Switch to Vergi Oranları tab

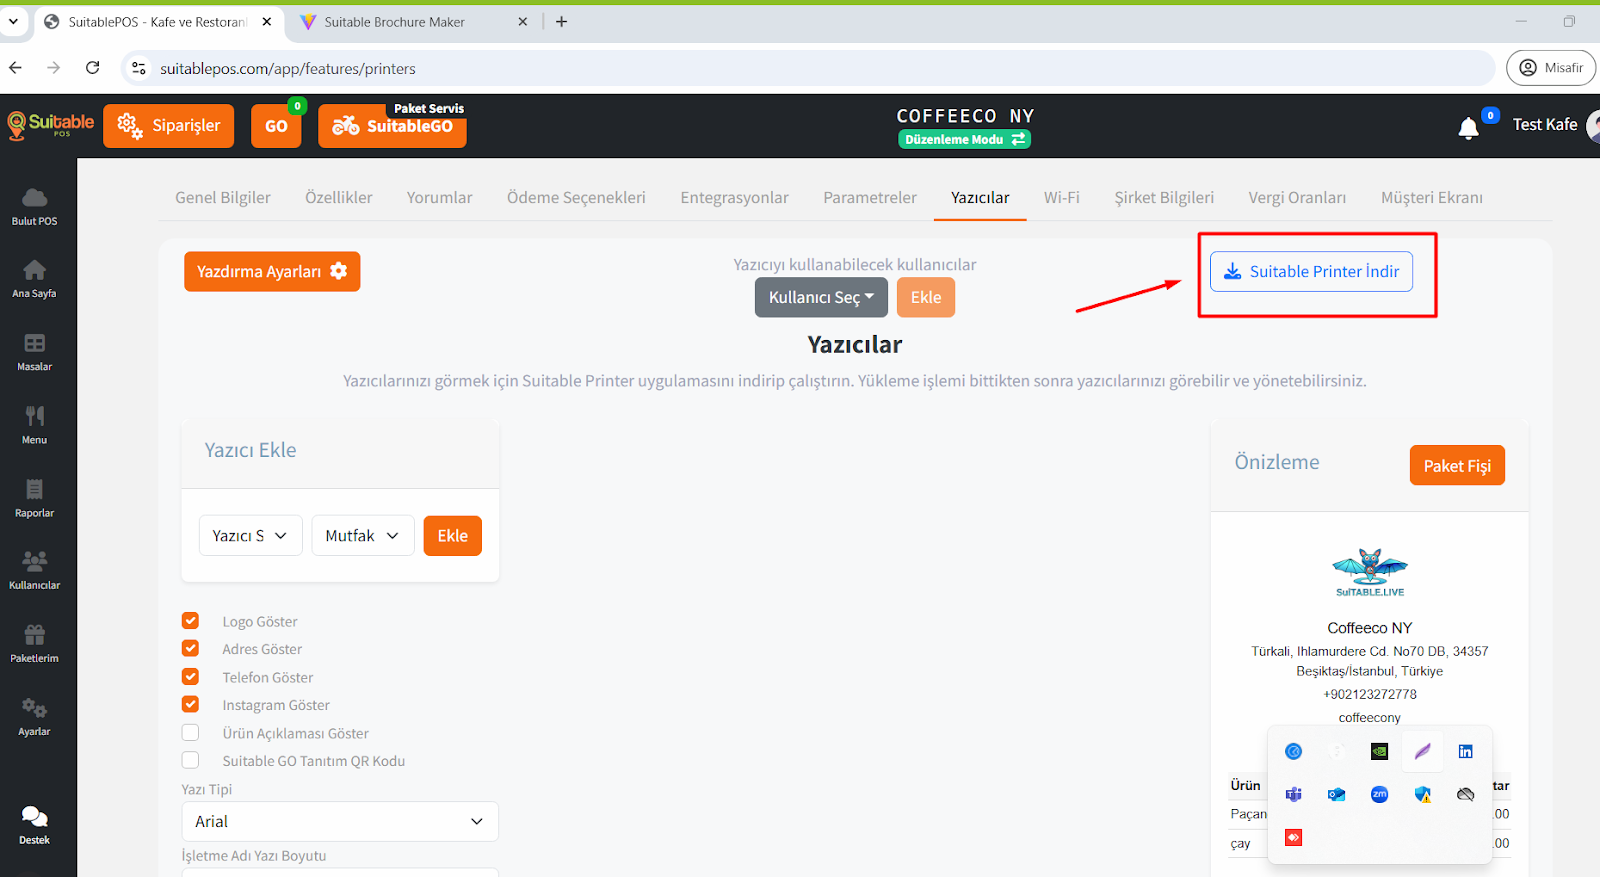click(x=1297, y=197)
